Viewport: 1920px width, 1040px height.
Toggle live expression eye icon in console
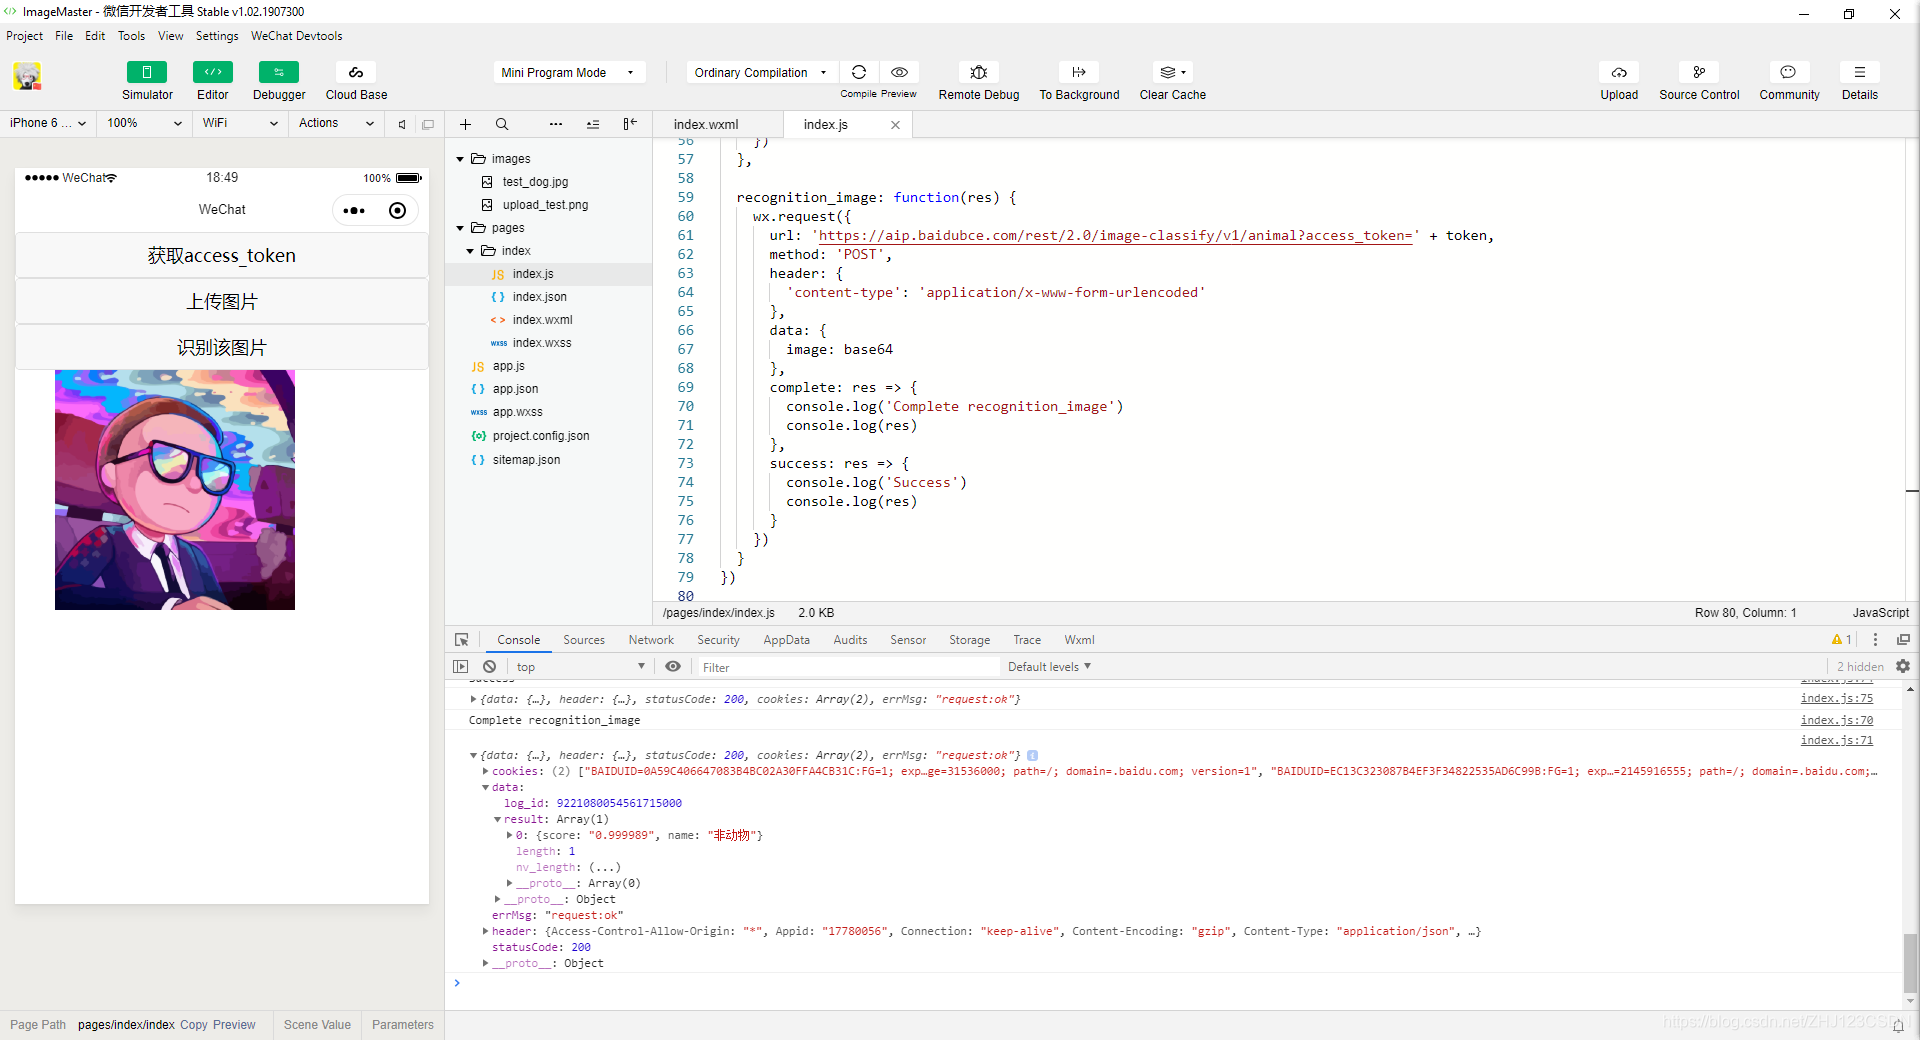coord(673,667)
